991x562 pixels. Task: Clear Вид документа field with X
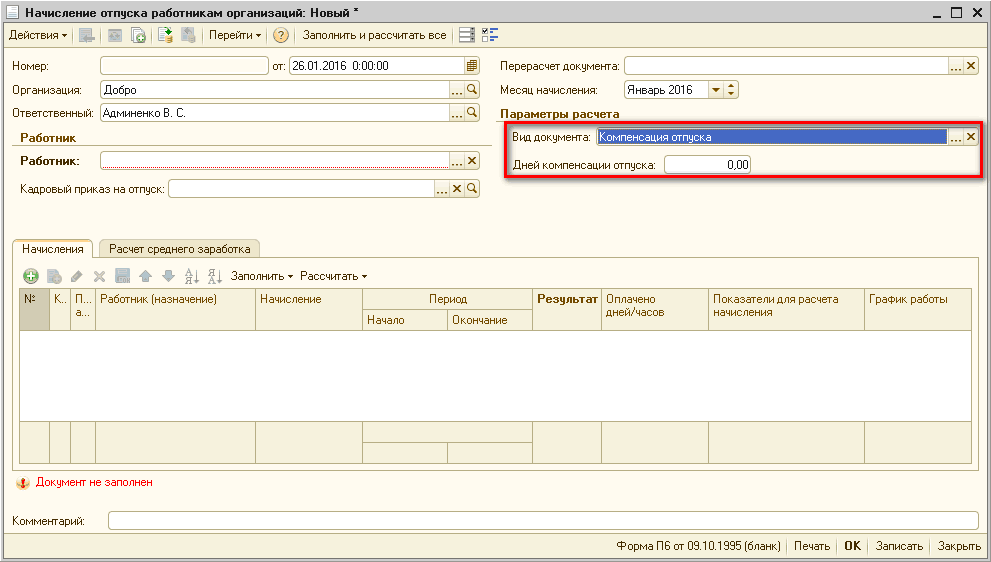(971, 137)
